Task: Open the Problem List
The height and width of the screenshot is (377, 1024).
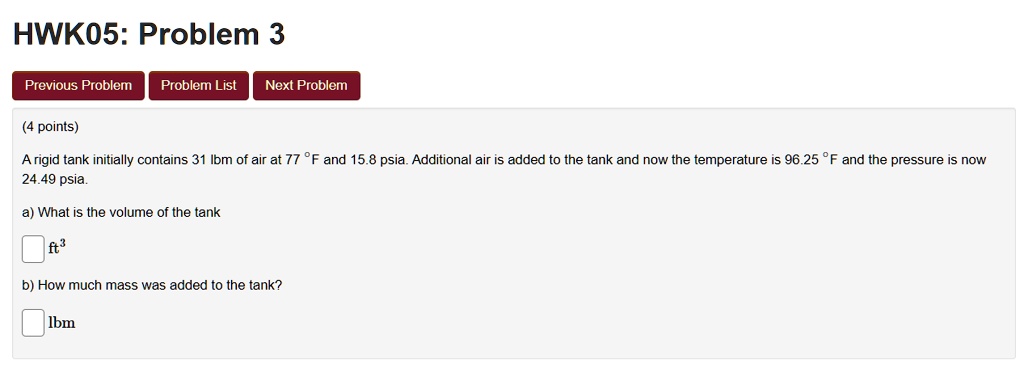Action: coord(199,86)
